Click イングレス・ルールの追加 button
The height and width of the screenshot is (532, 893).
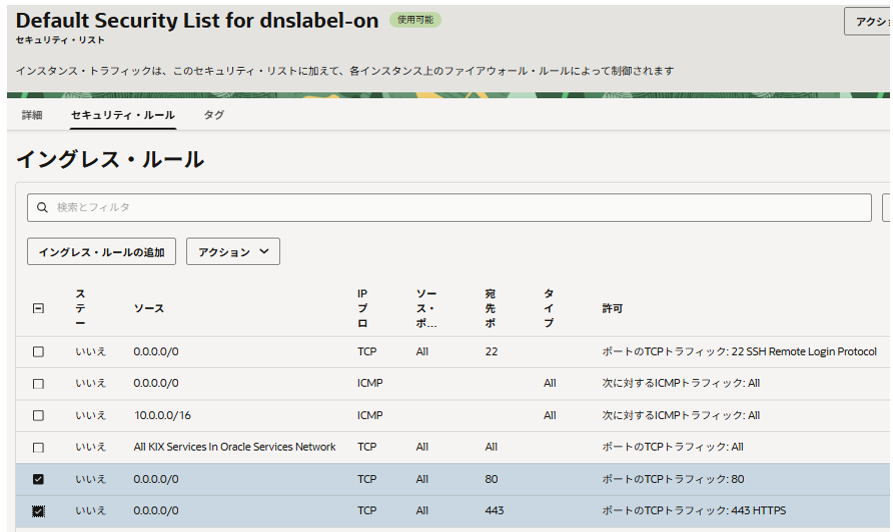(101, 252)
